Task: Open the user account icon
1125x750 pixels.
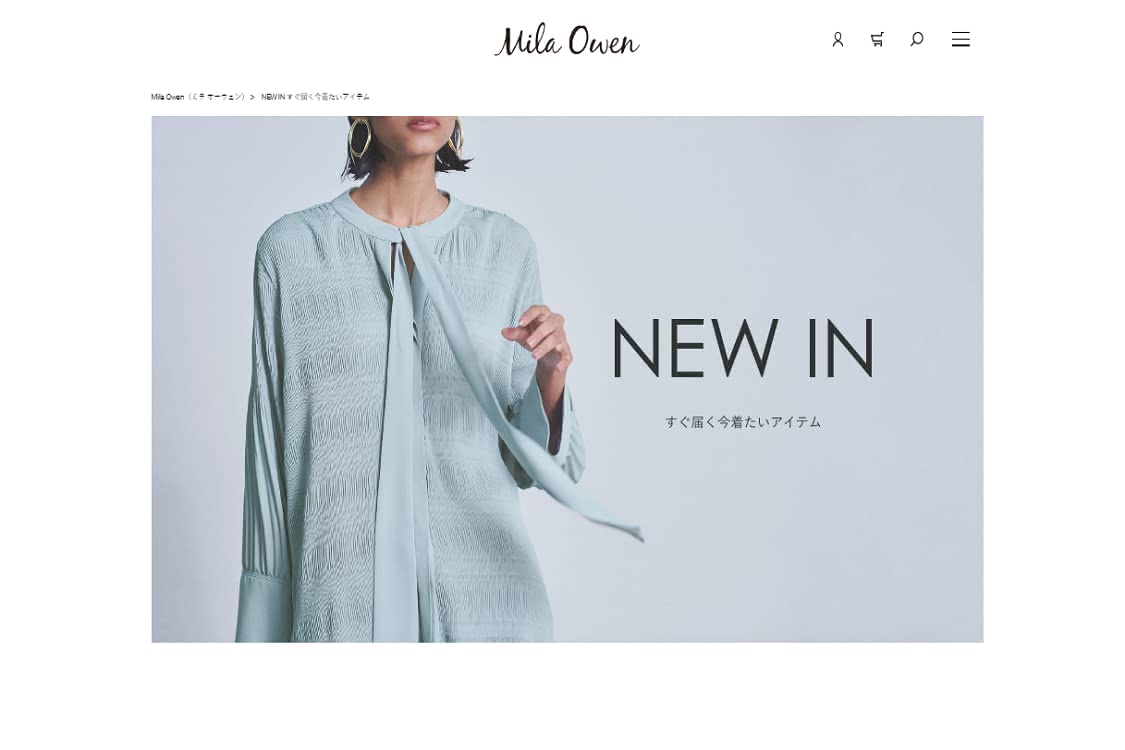Action: [x=837, y=39]
